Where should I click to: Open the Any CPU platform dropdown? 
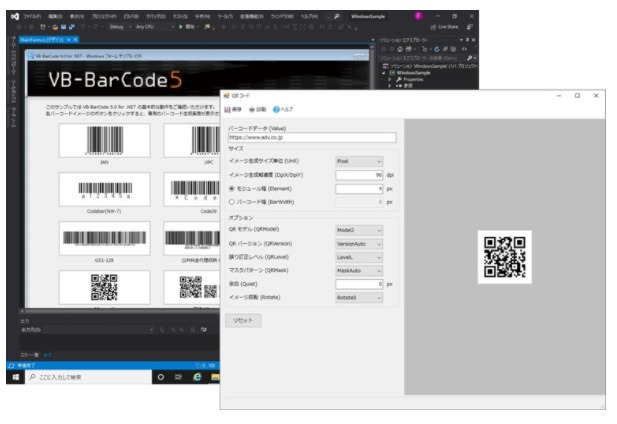155,27
